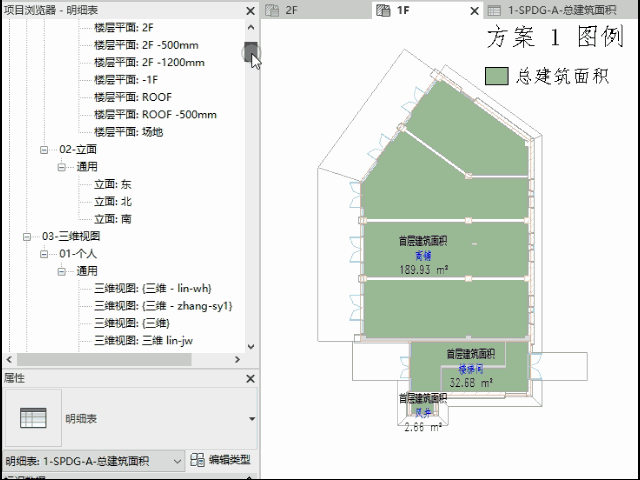Click the floor plan icon on 2F tab
This screenshot has height=480, width=640.
pyautogui.click(x=272, y=10)
